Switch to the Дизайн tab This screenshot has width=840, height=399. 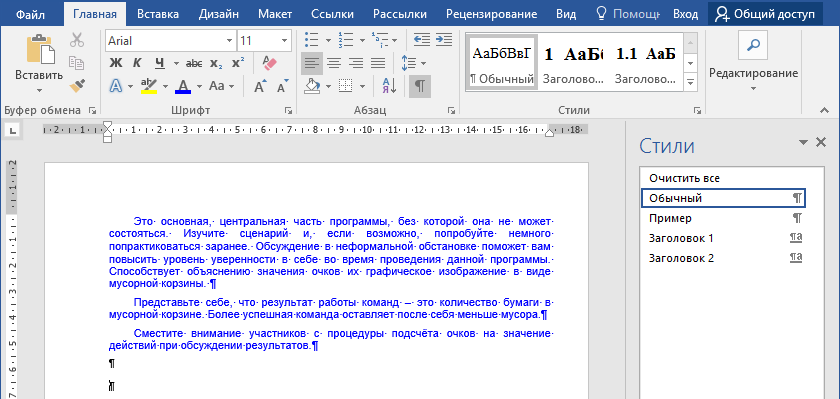[219, 14]
